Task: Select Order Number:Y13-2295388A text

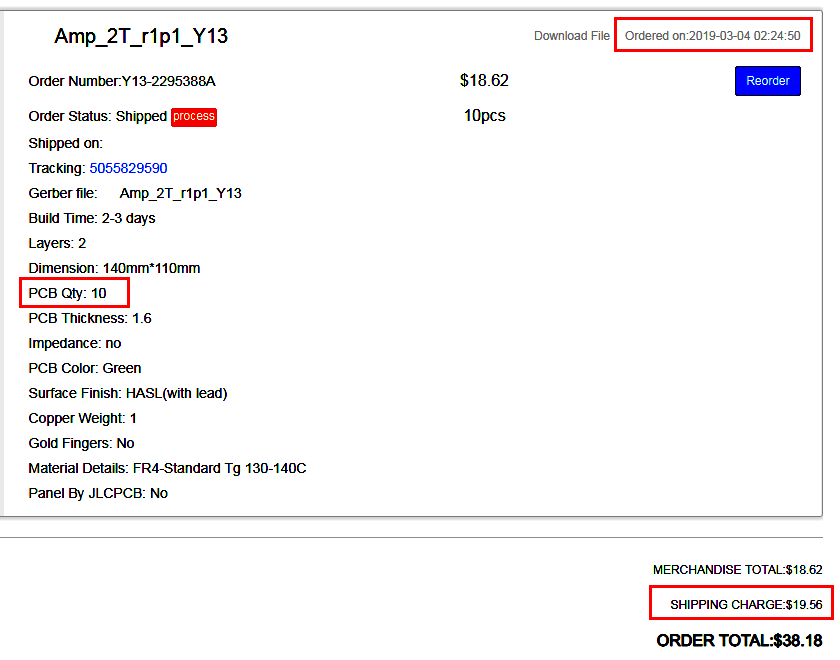Action: 122,81
